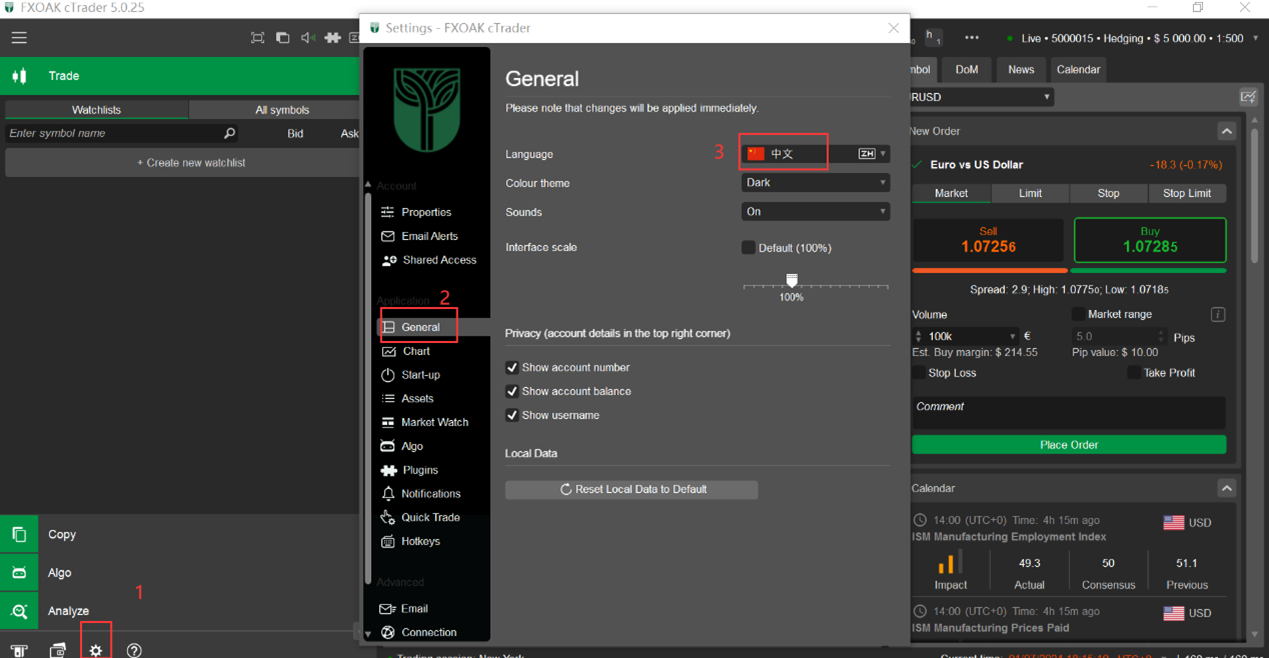The height and width of the screenshot is (658, 1269).
Task: Uncheck Show account balance
Action: coord(512,392)
